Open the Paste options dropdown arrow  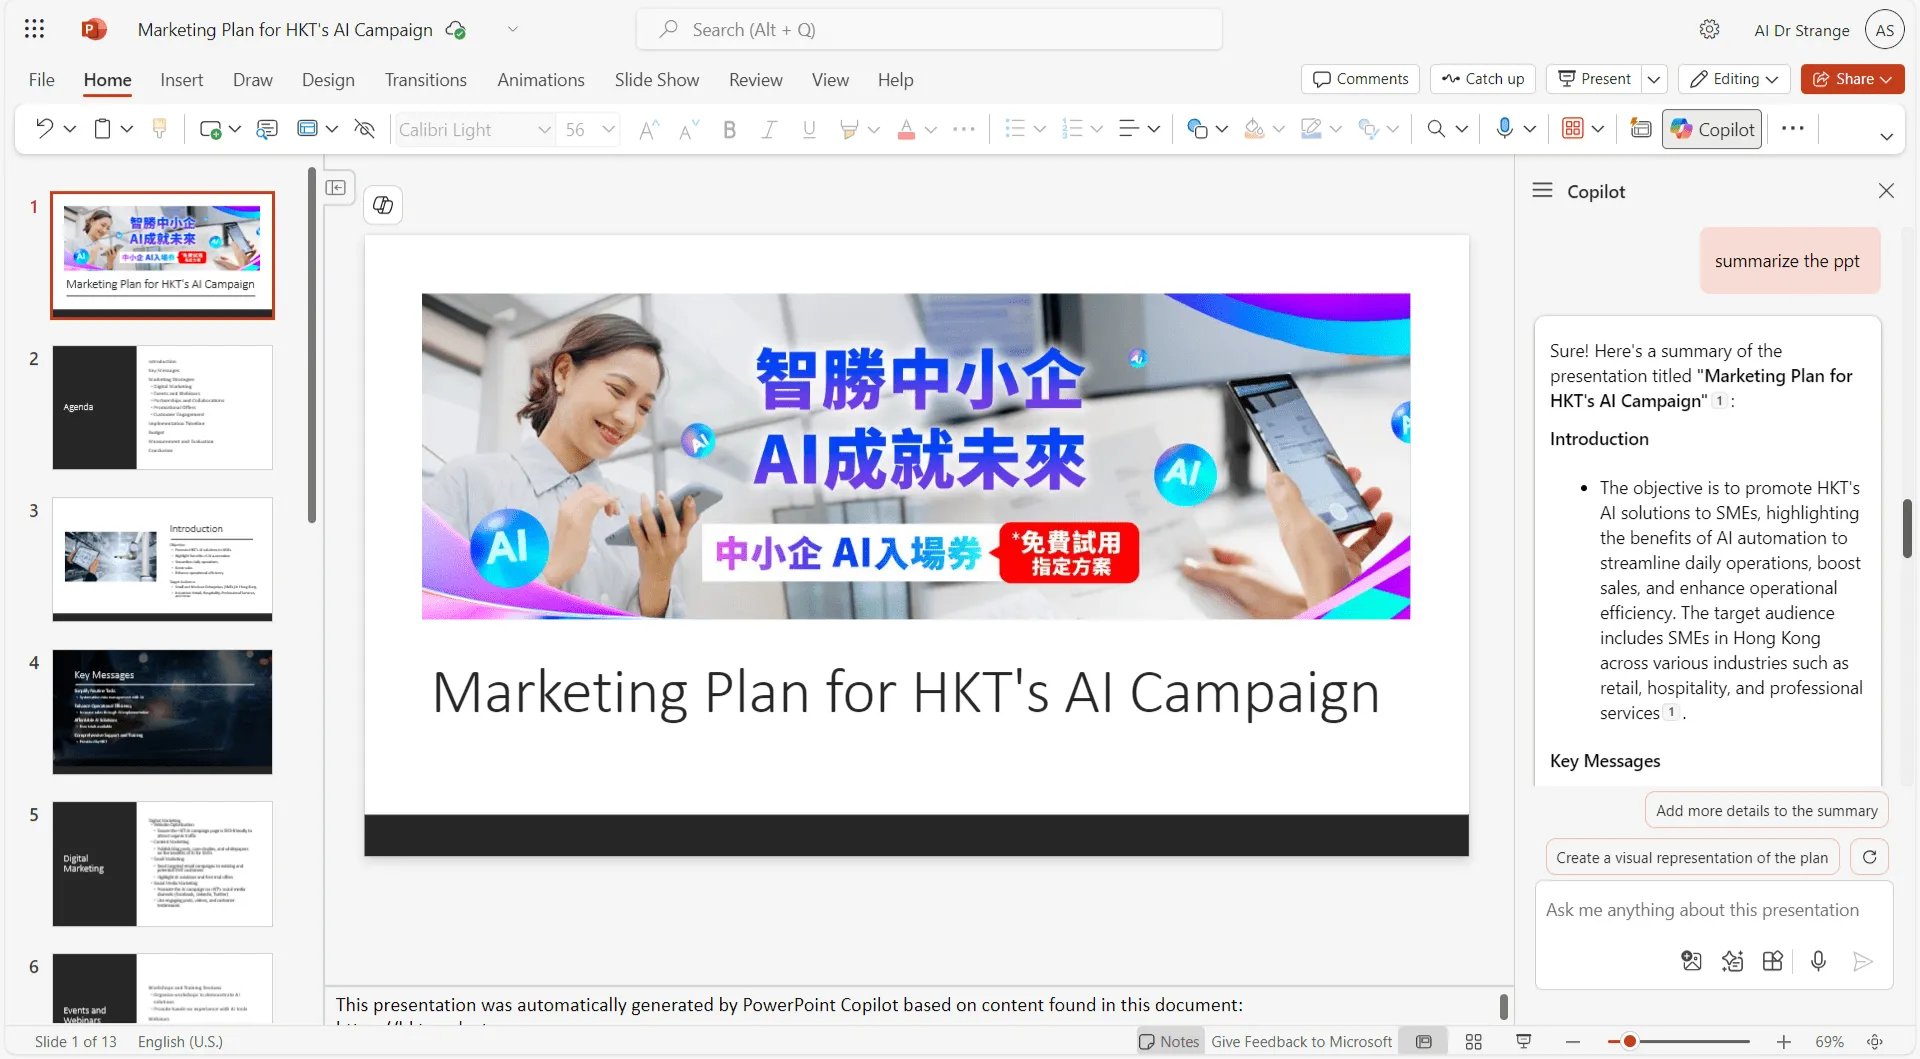(127, 128)
